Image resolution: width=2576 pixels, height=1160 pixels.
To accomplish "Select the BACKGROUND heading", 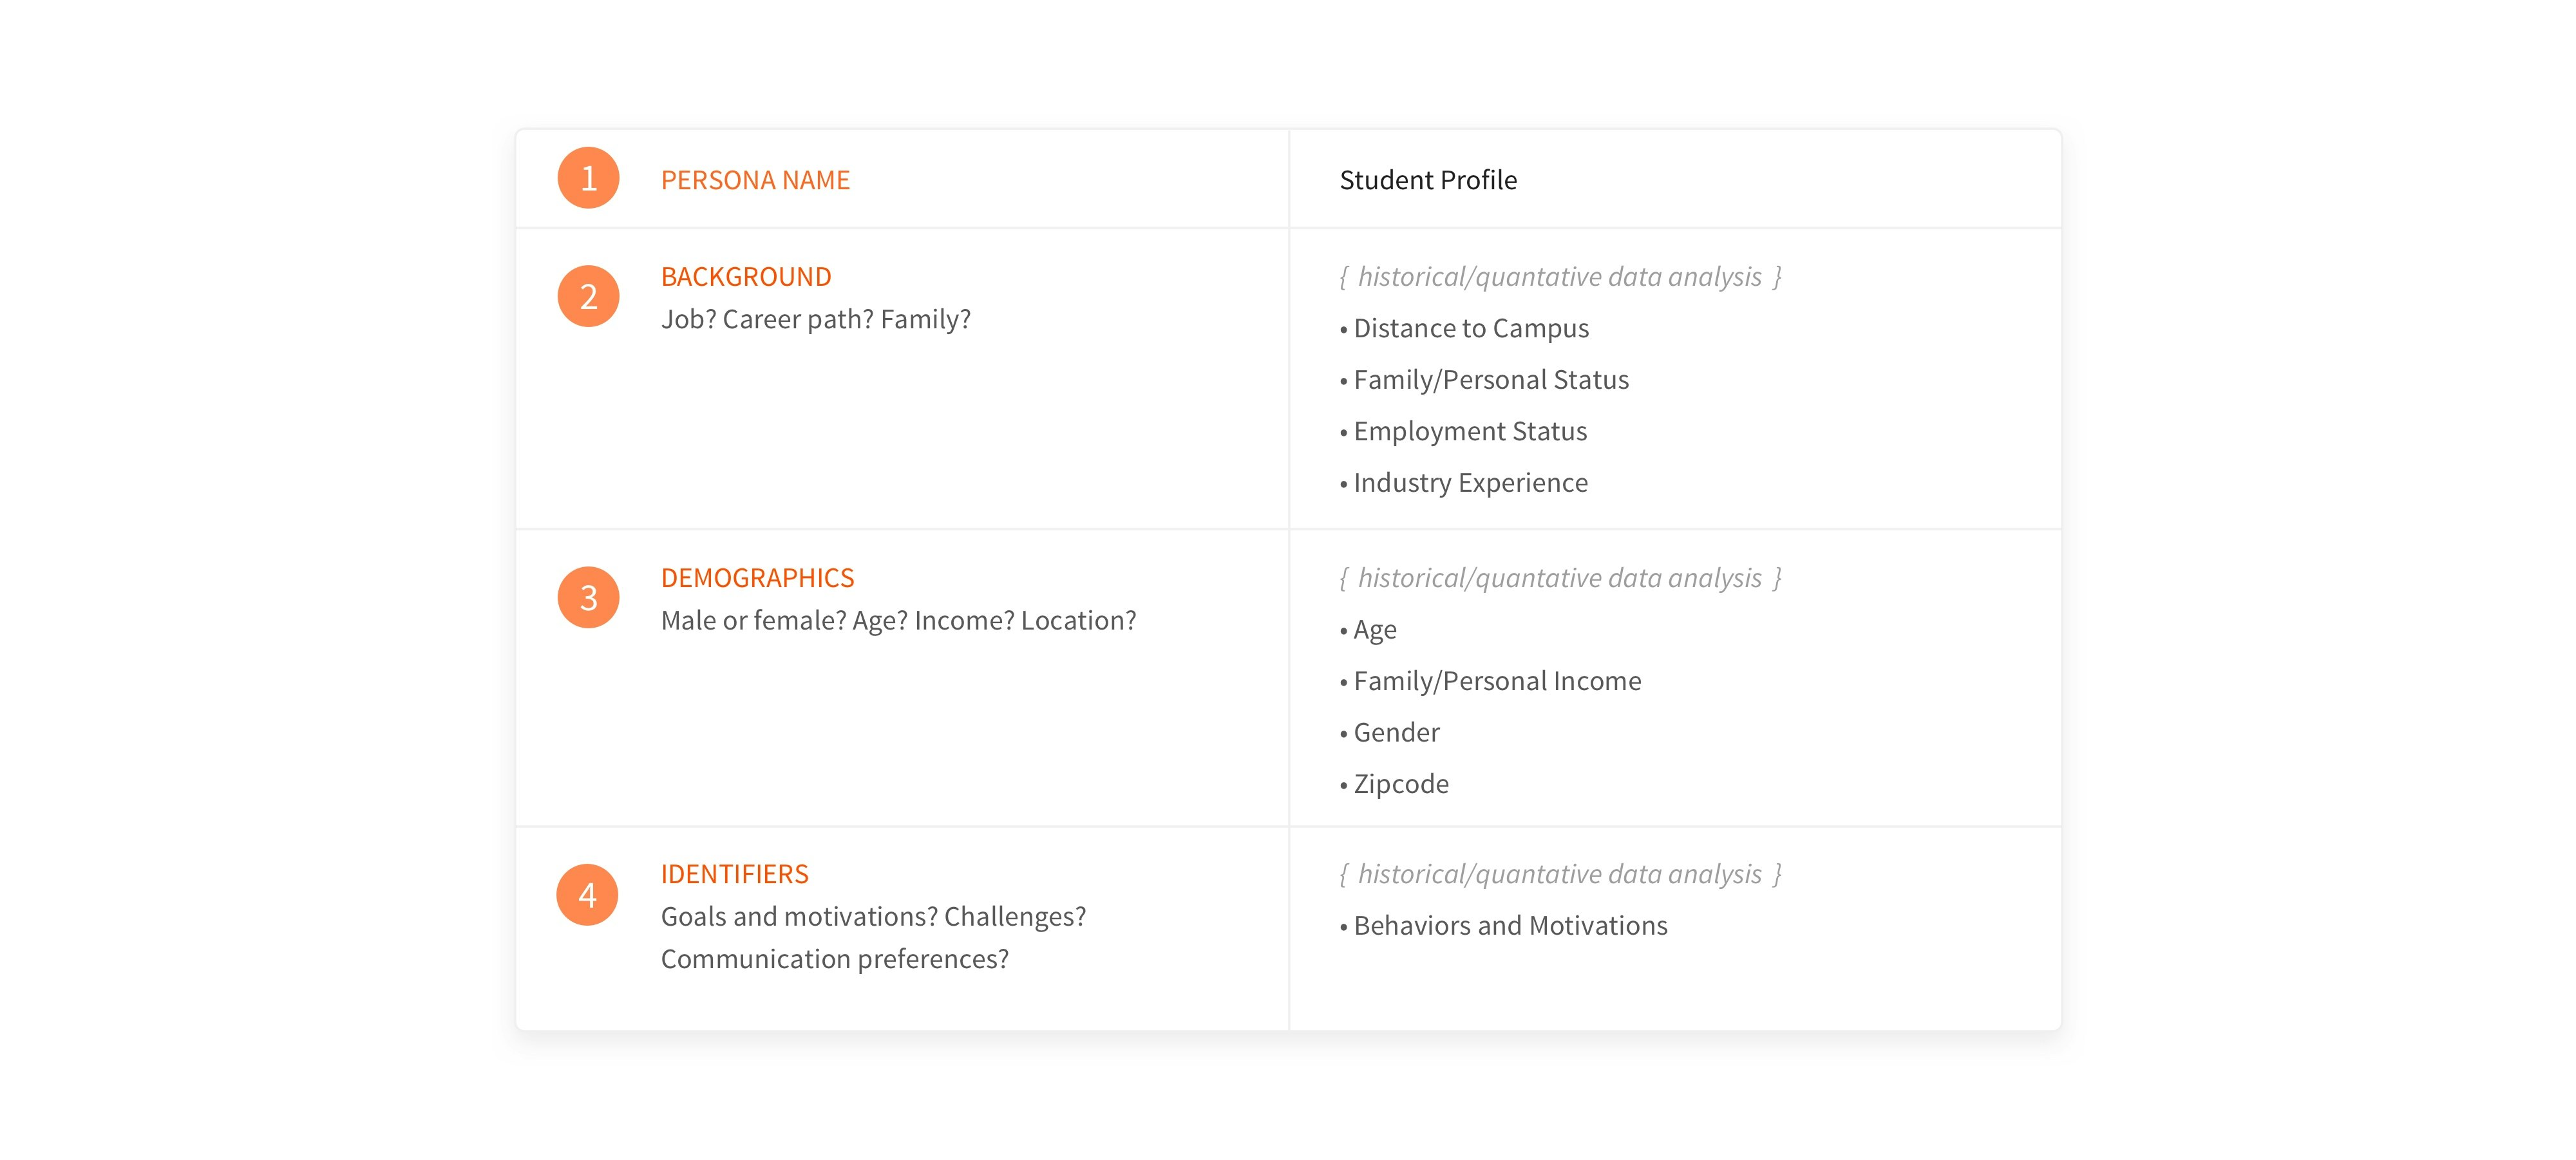I will (746, 277).
